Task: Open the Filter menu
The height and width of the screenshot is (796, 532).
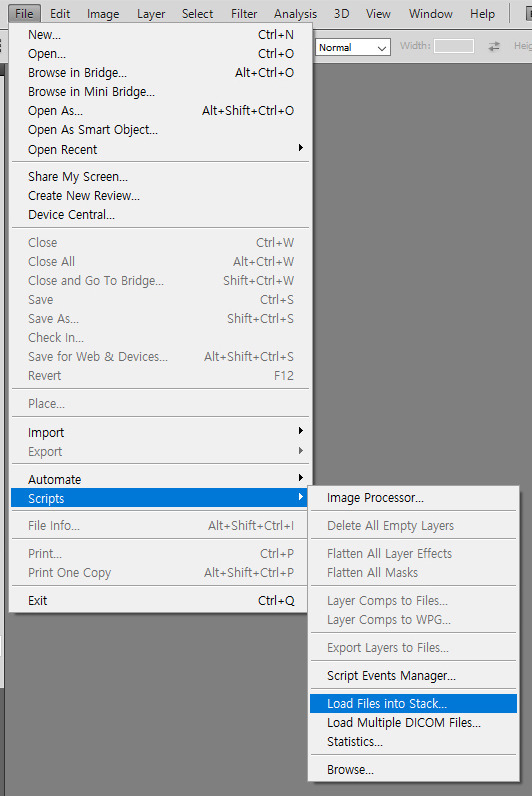Action: [x=244, y=14]
